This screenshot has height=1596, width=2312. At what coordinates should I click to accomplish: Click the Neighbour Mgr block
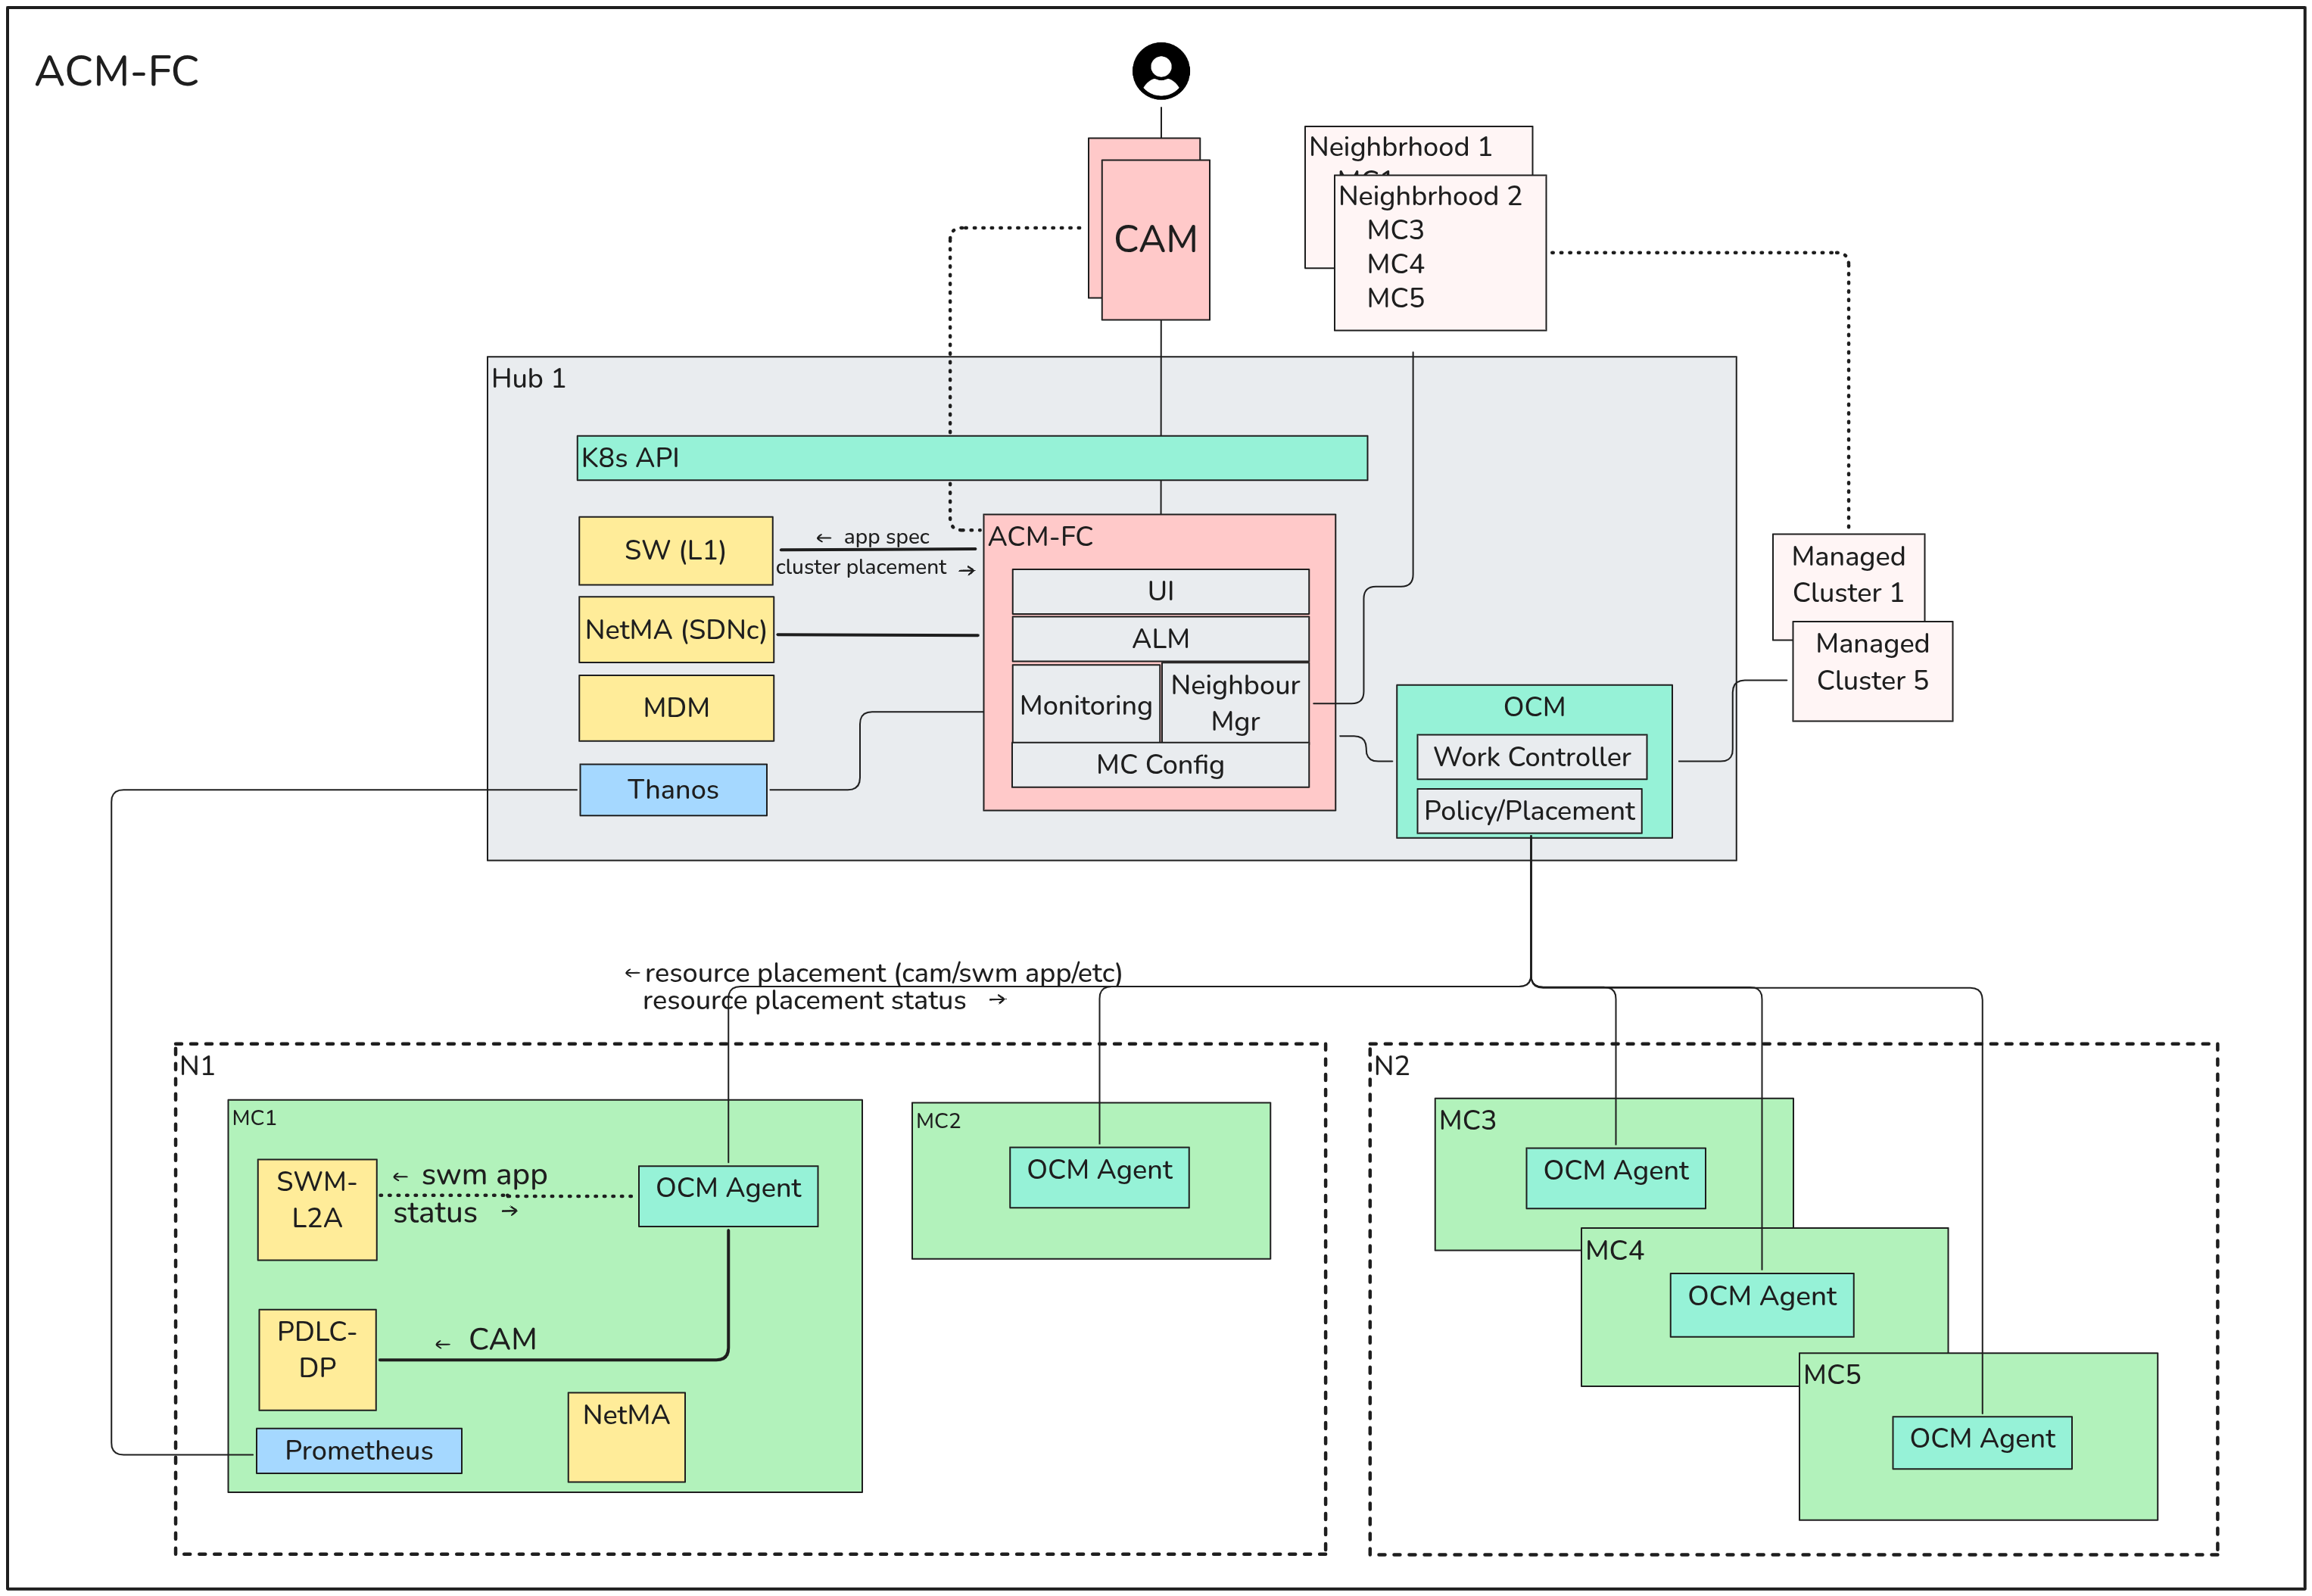click(x=1235, y=702)
